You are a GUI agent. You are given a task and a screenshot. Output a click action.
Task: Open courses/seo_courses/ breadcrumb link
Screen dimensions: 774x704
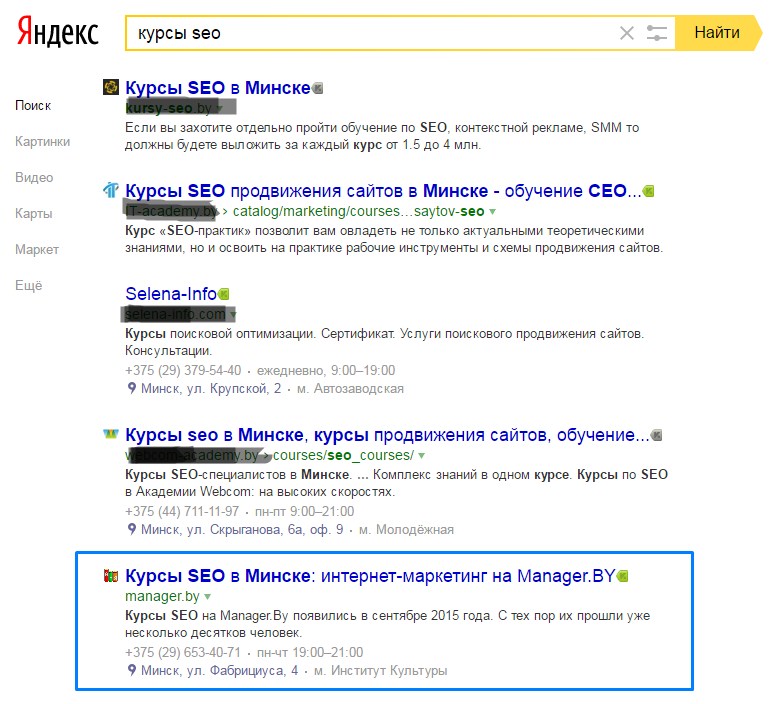click(343, 455)
